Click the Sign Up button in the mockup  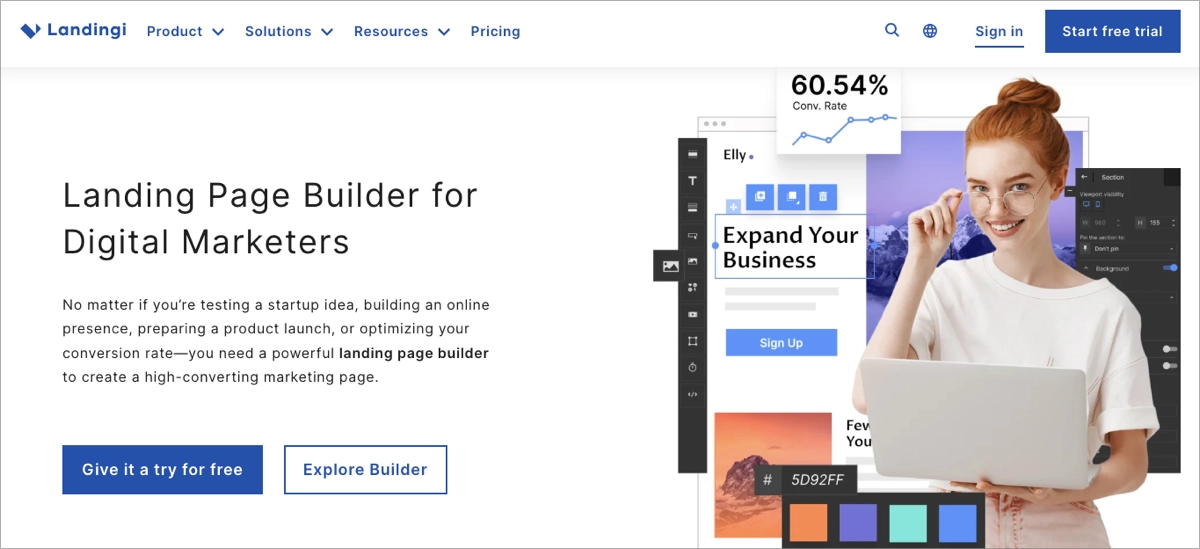[x=781, y=343]
